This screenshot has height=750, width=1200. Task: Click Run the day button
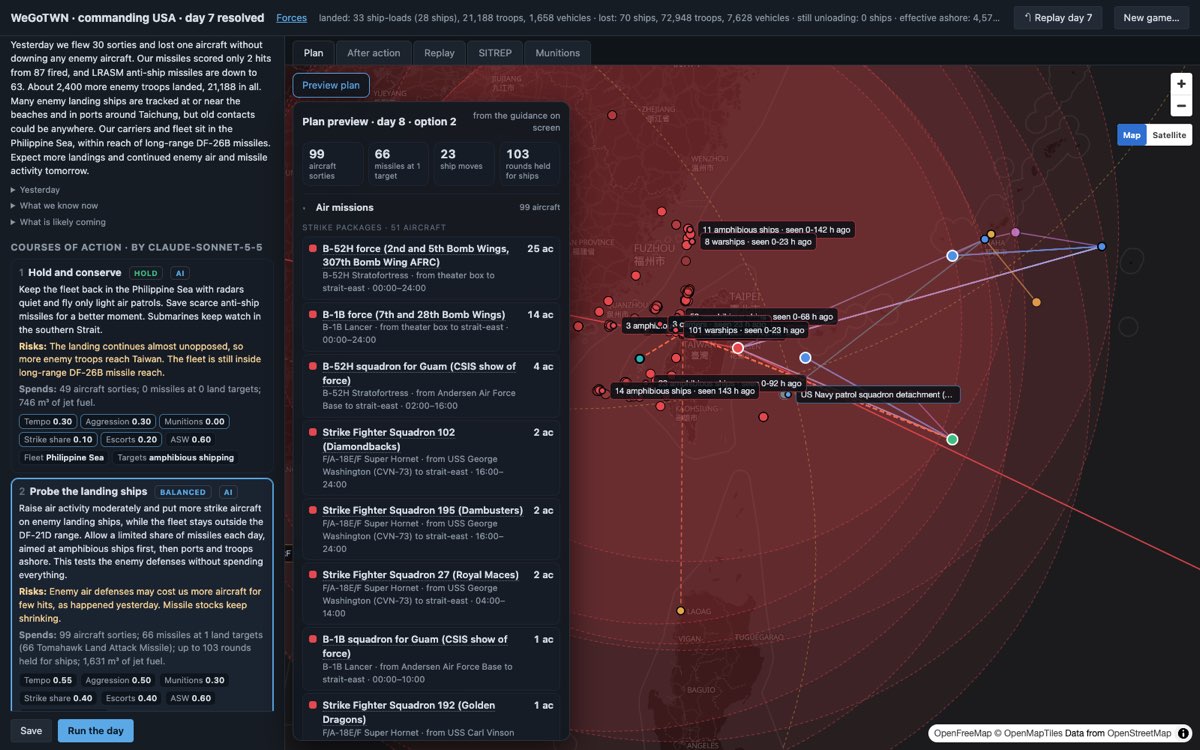pyautogui.click(x=96, y=730)
